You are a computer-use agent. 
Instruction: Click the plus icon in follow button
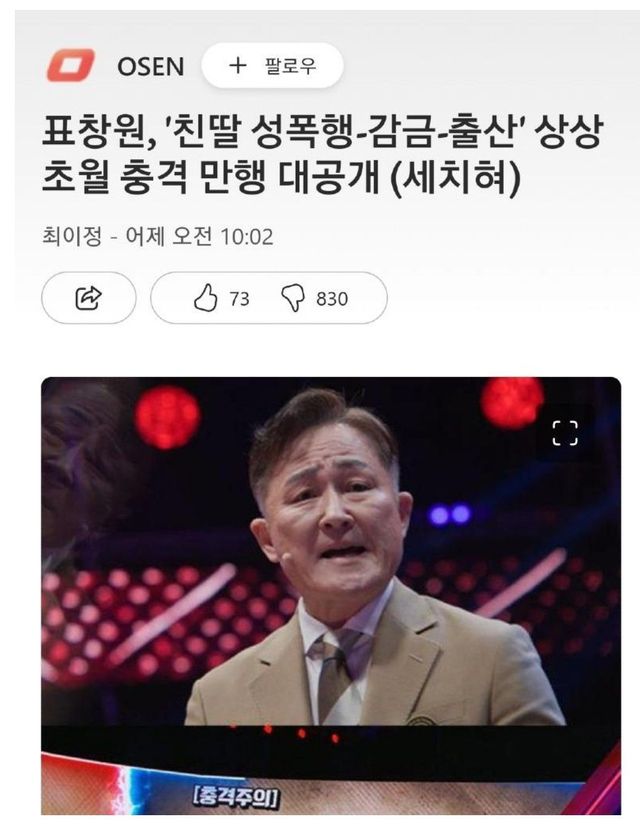238,66
